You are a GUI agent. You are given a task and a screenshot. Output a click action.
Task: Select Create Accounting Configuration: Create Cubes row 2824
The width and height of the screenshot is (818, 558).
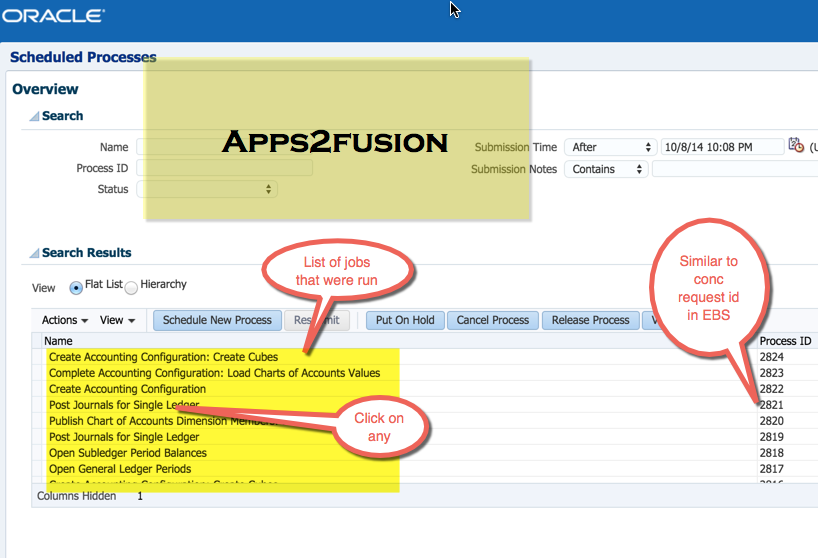point(163,357)
